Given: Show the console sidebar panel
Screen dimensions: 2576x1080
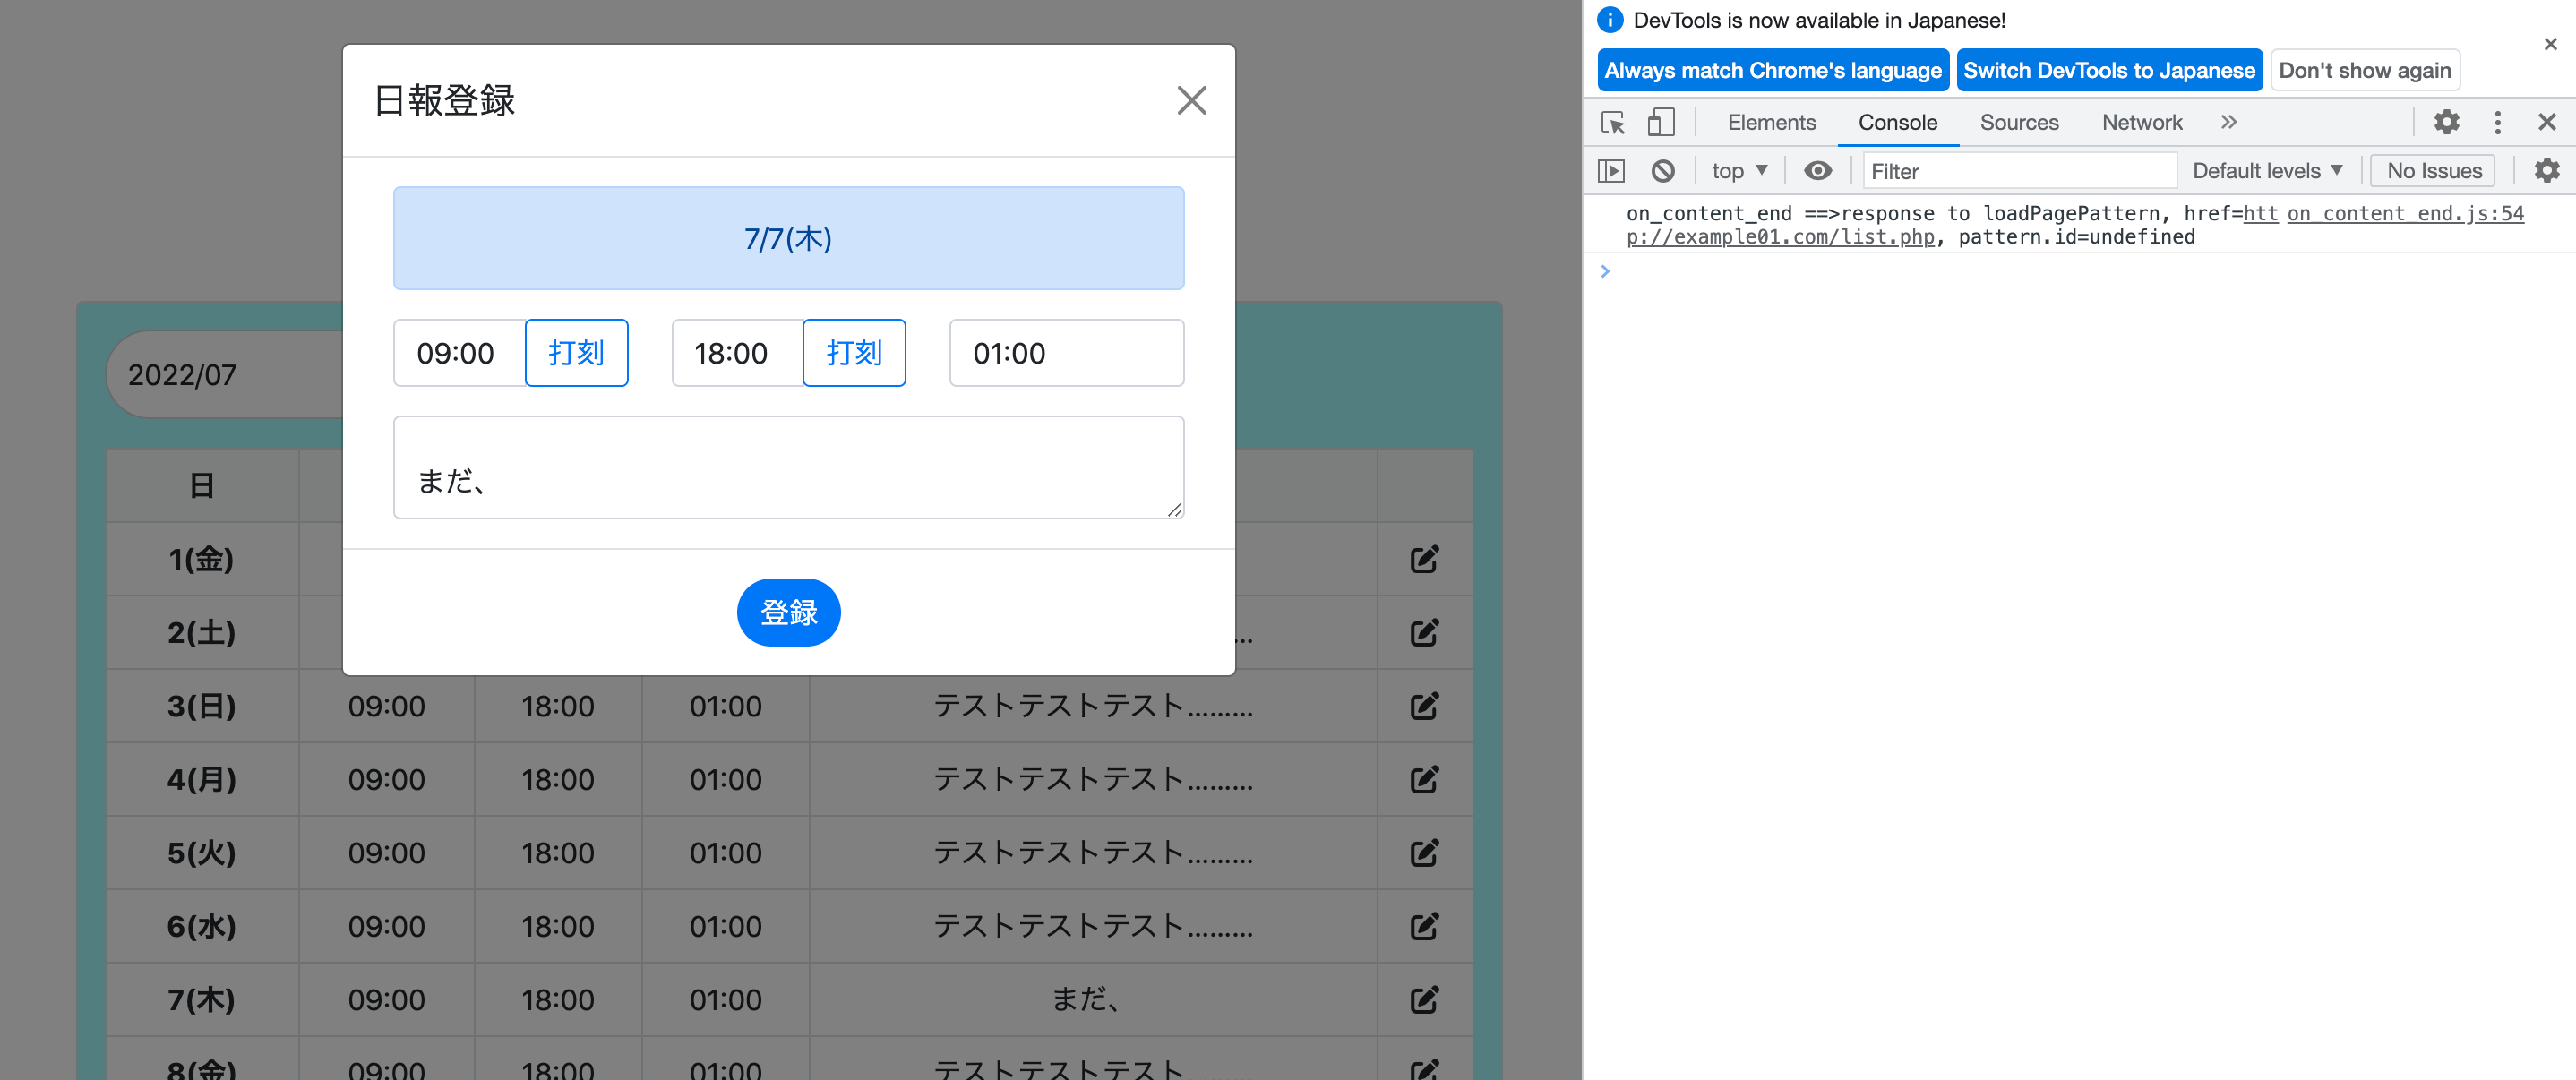Looking at the screenshot, I should [x=1612, y=170].
